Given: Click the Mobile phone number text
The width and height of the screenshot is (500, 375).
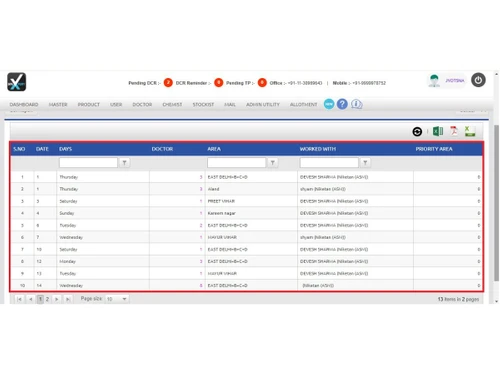Looking at the screenshot, I should (x=369, y=83).
